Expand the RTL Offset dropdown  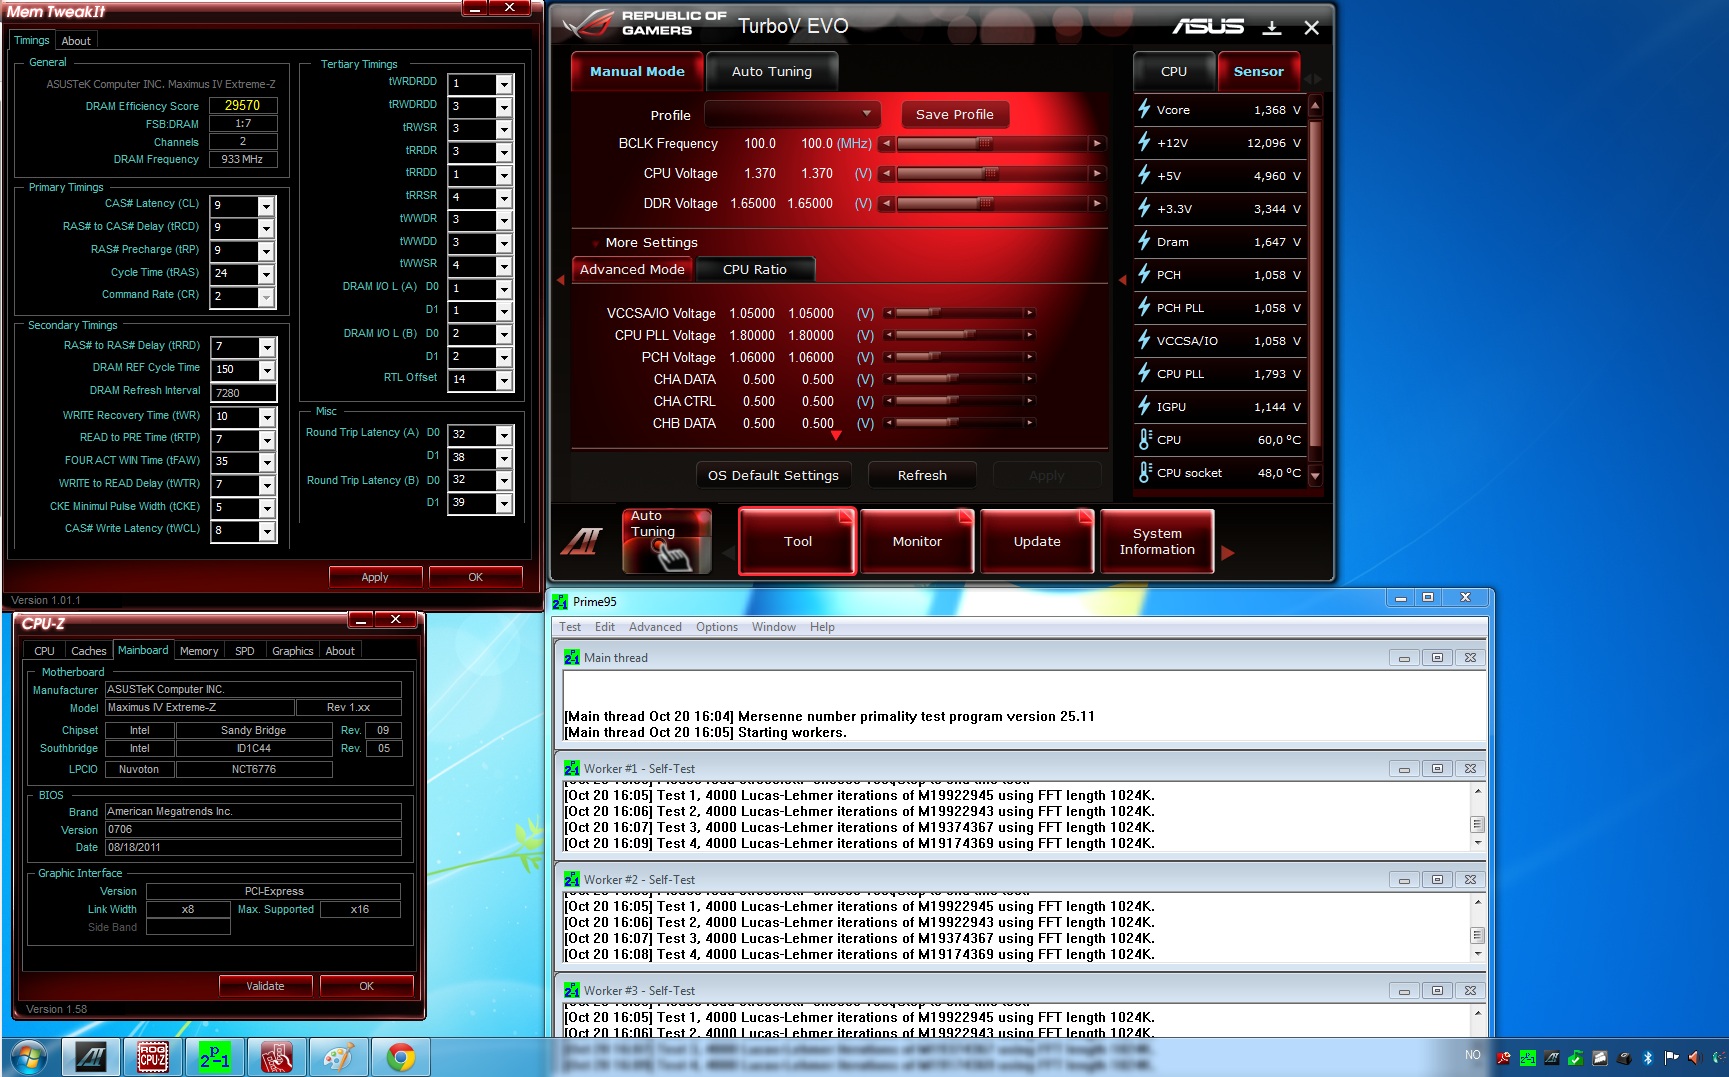(504, 380)
